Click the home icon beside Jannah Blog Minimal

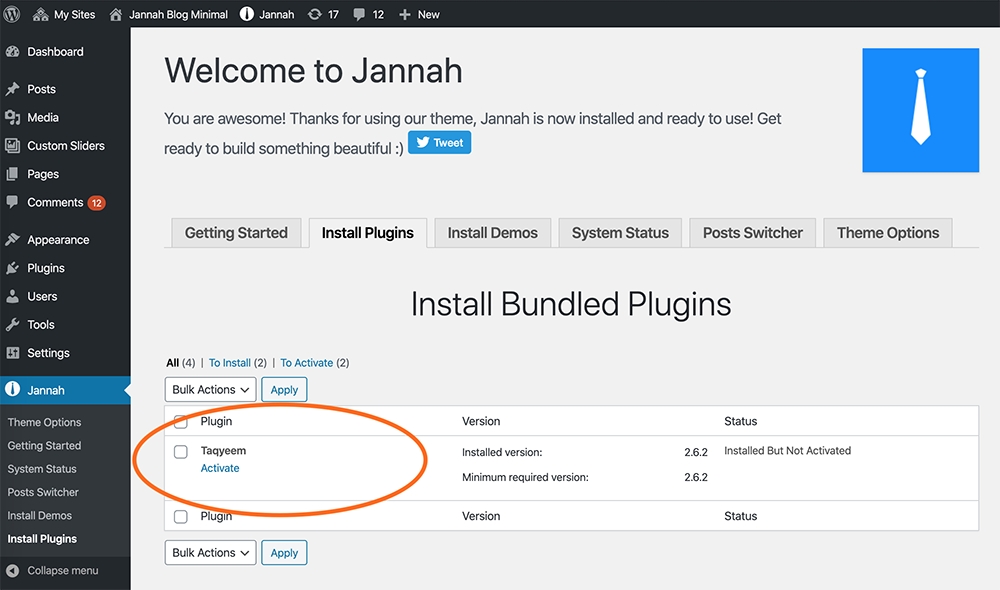click(x=115, y=14)
